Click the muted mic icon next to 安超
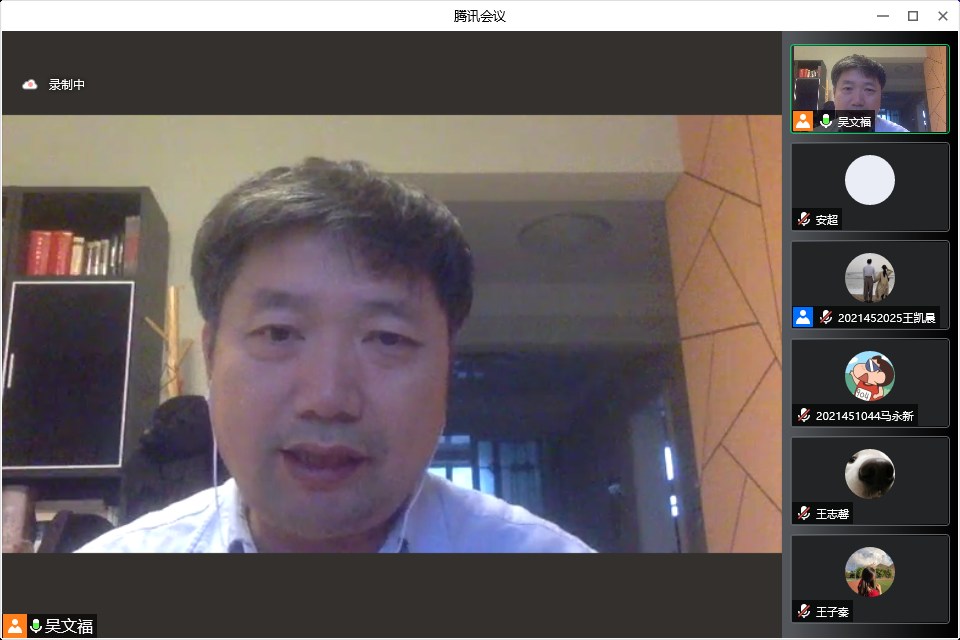 pos(804,219)
